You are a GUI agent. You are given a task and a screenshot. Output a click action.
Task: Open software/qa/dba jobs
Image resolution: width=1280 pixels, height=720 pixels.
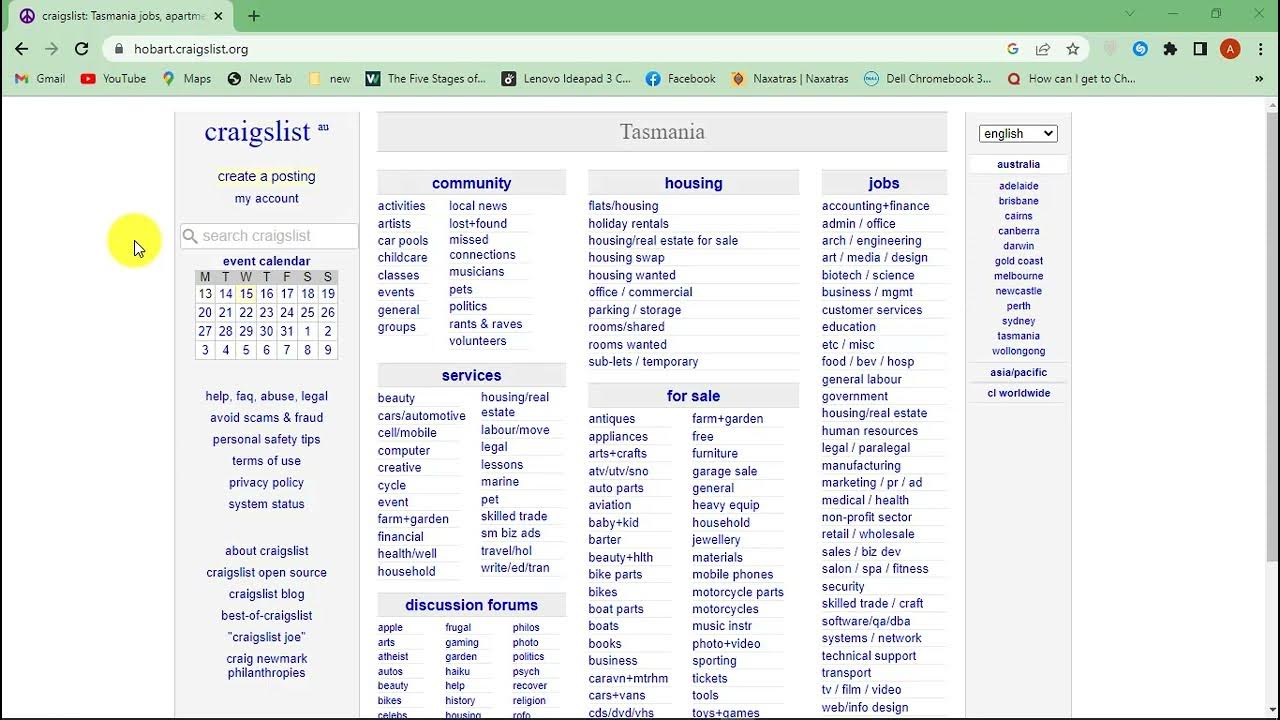coord(866,621)
